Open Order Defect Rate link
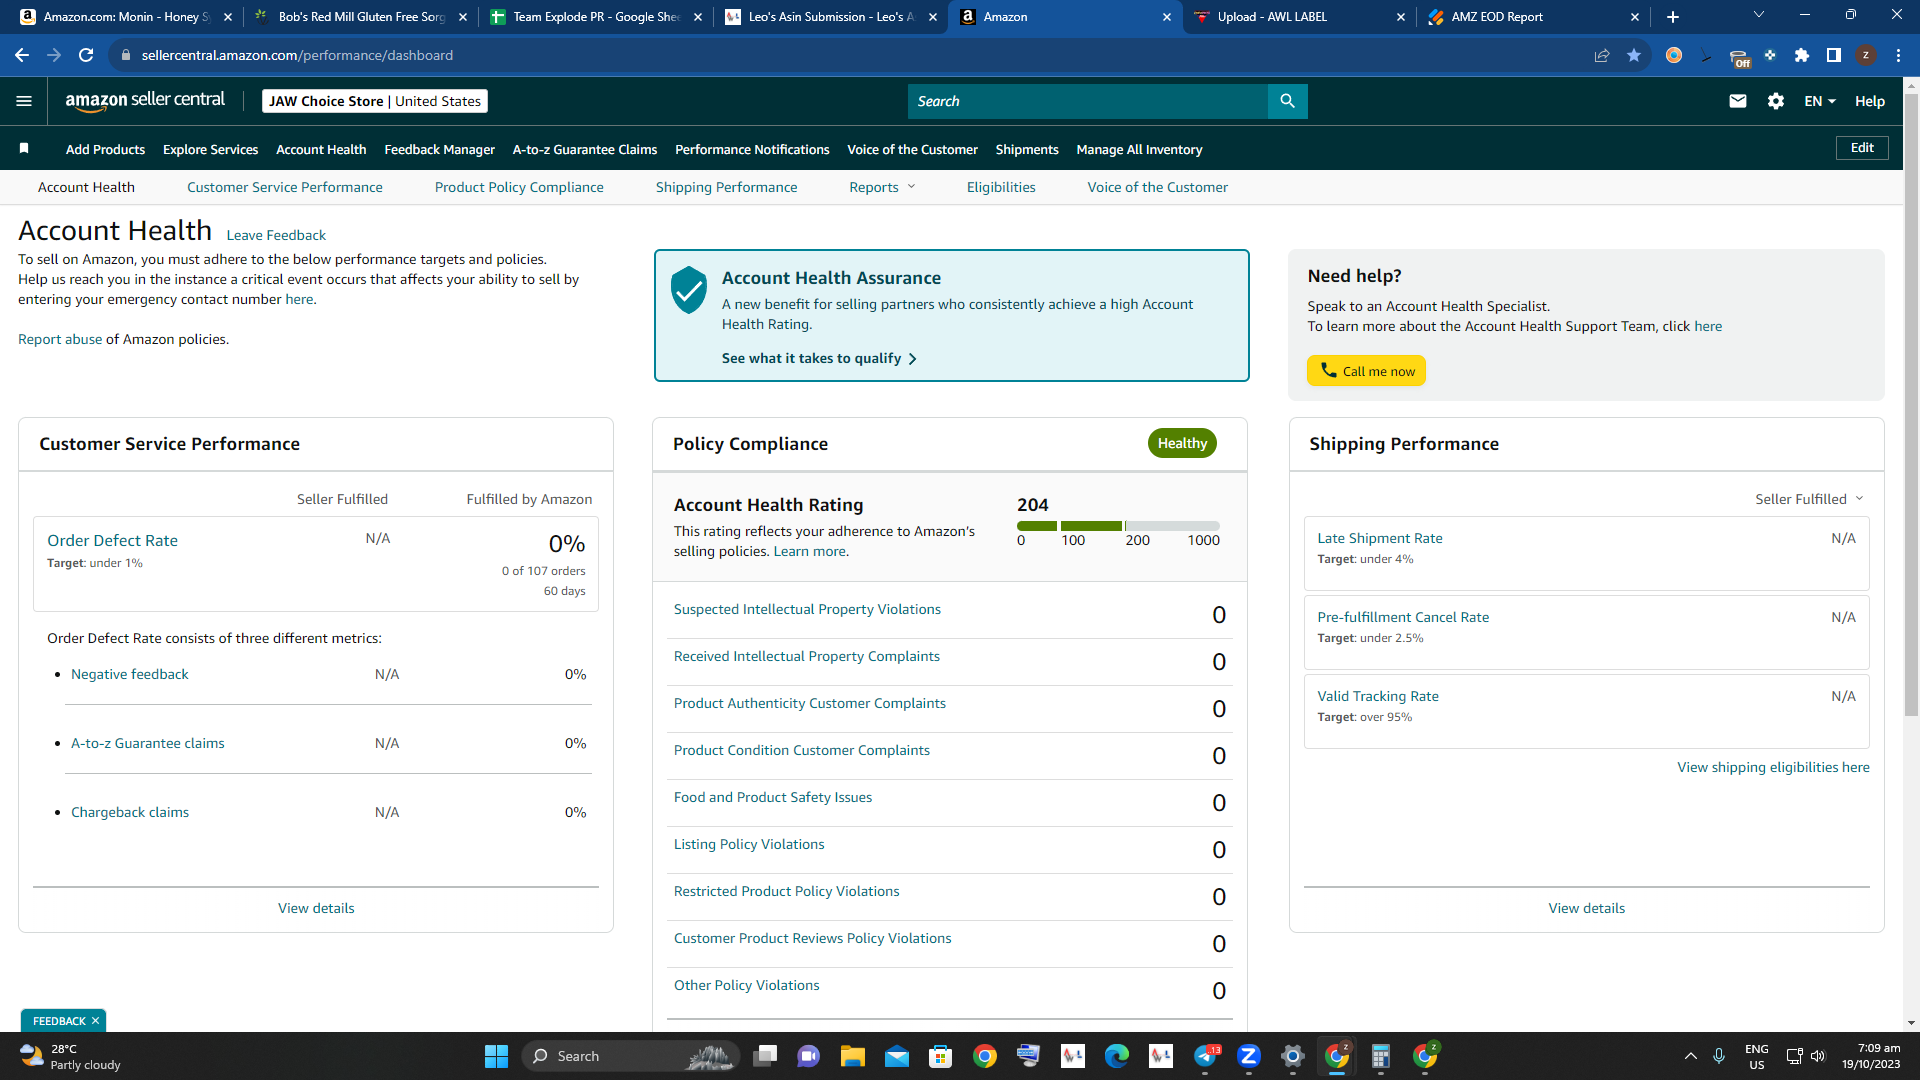Viewport: 1920px width, 1080px height. (x=112, y=540)
